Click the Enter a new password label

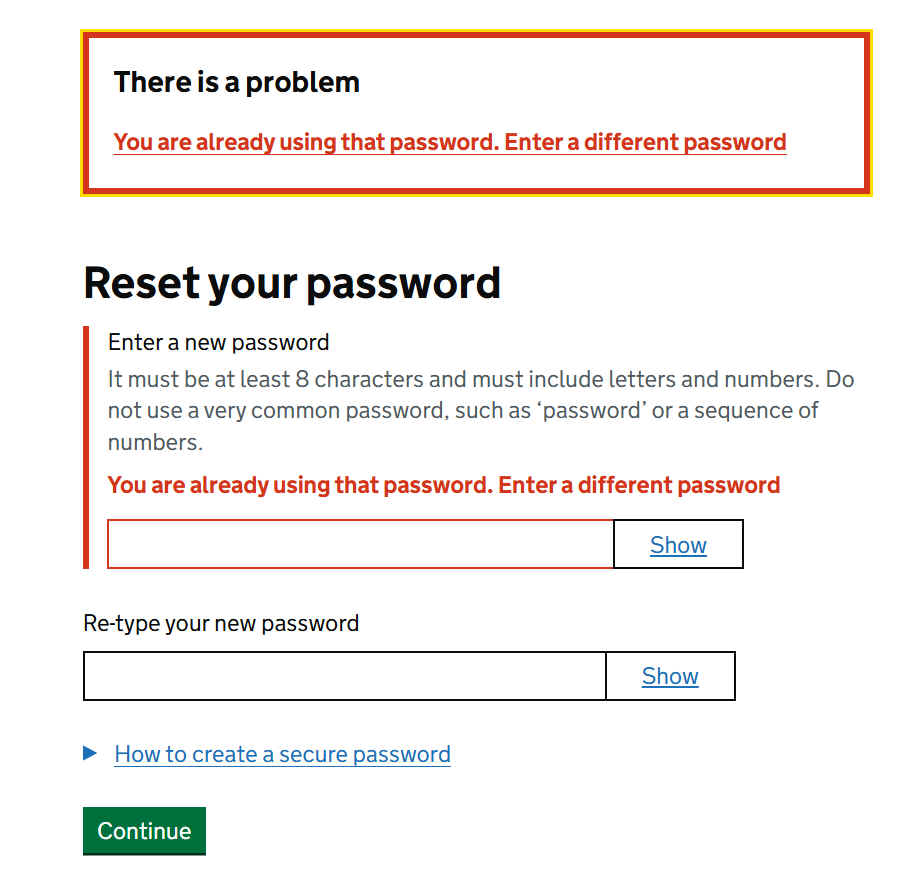tap(218, 342)
